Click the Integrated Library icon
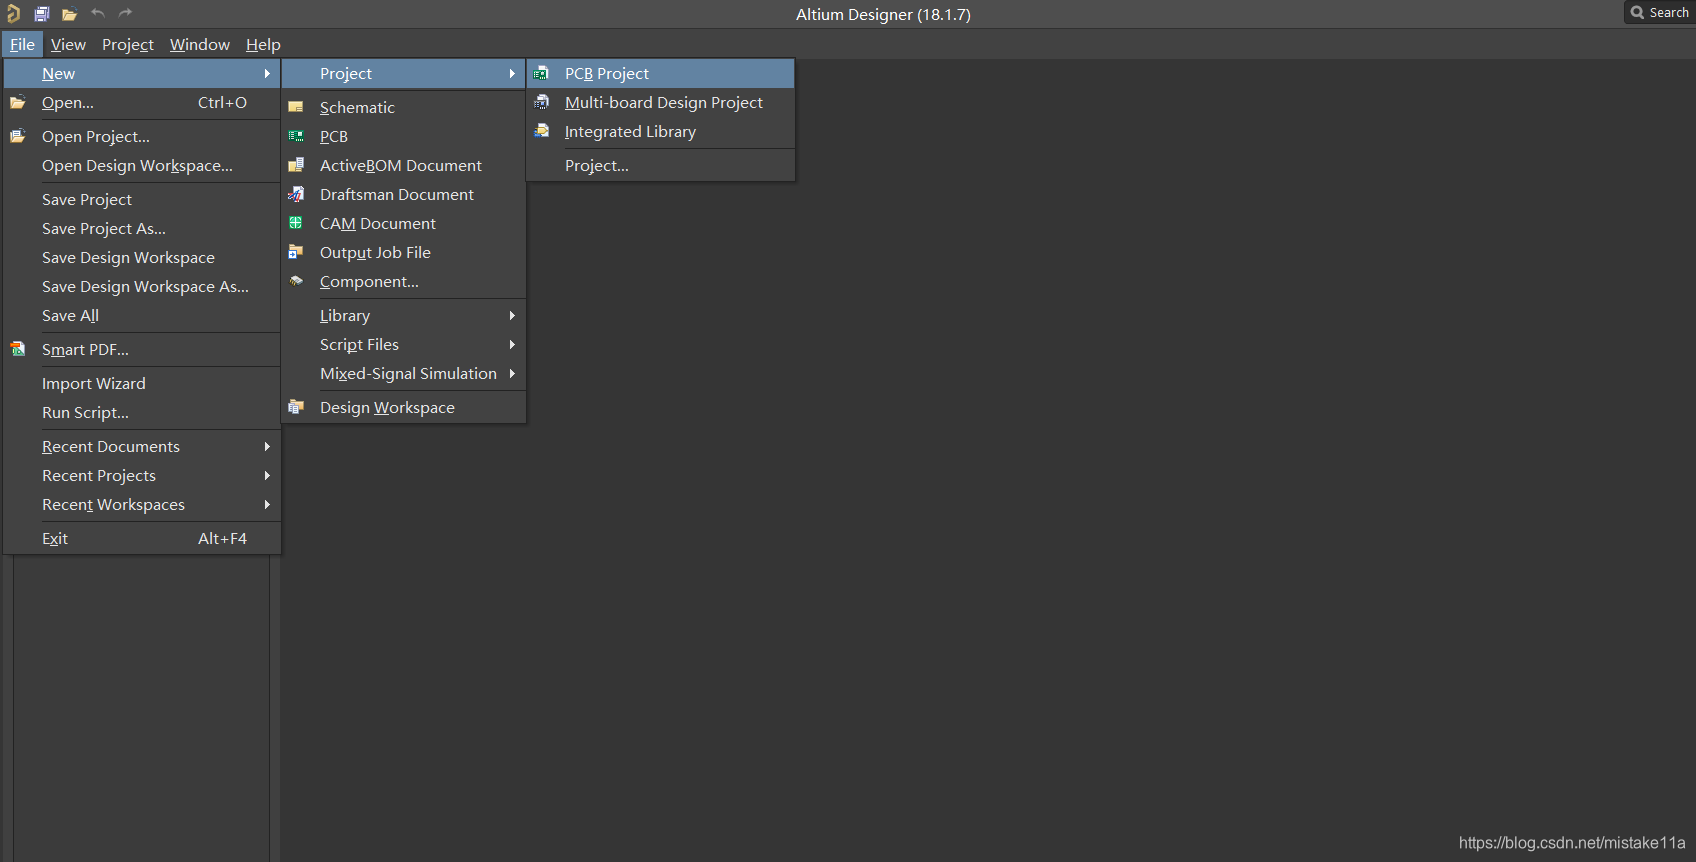Screen dimensions: 1696x862 pos(541,131)
